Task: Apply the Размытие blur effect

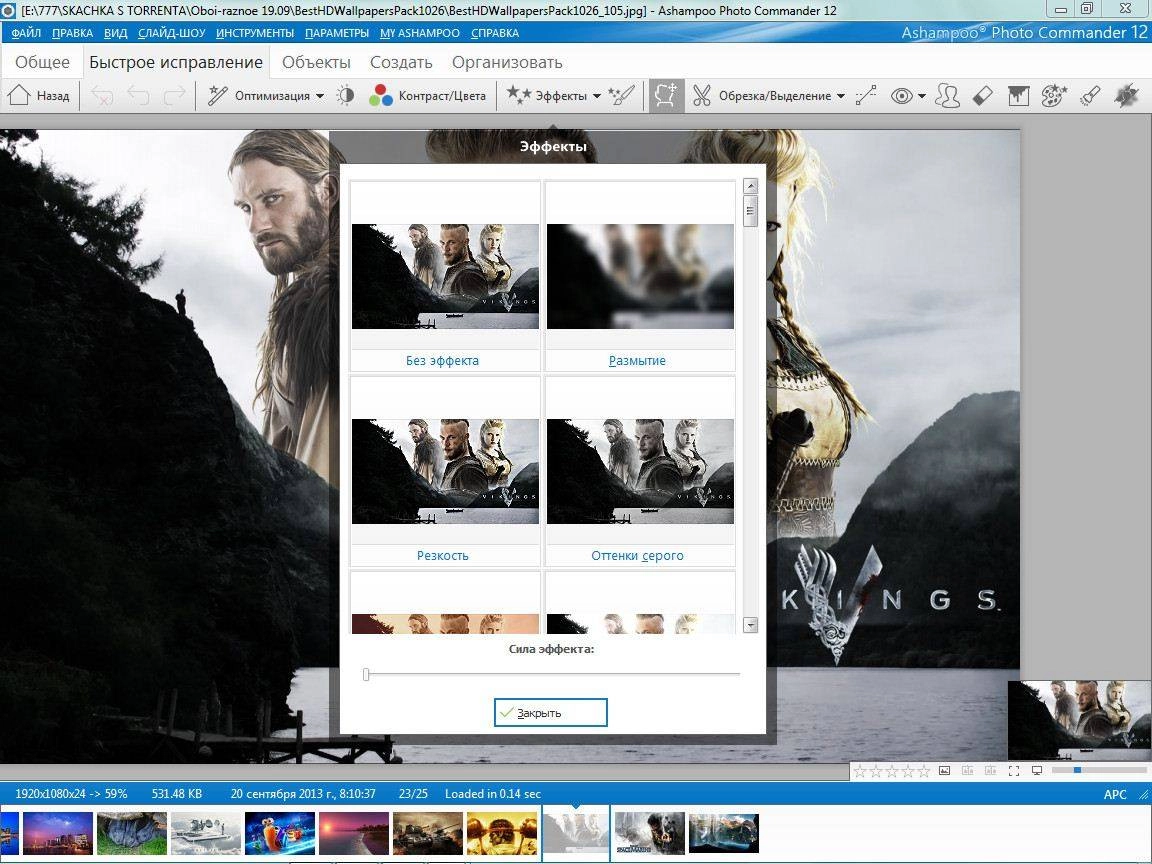Action: pyautogui.click(x=640, y=276)
